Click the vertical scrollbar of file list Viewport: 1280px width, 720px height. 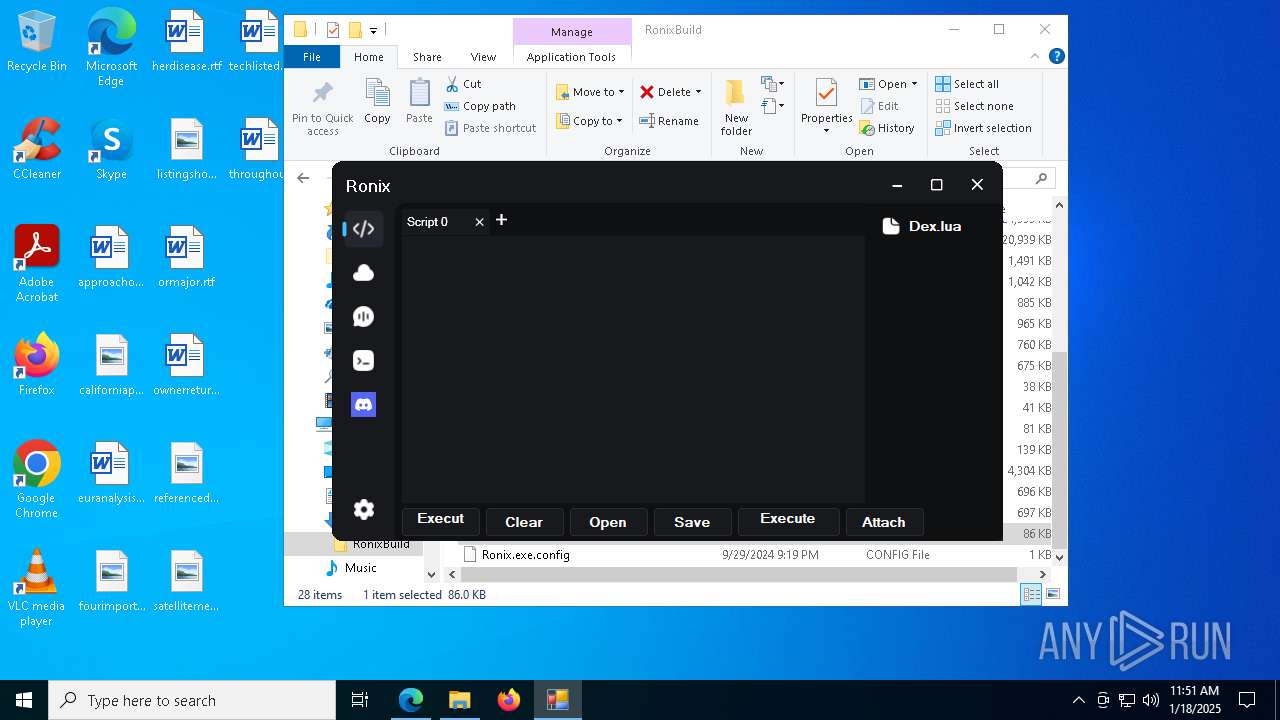(1060, 450)
